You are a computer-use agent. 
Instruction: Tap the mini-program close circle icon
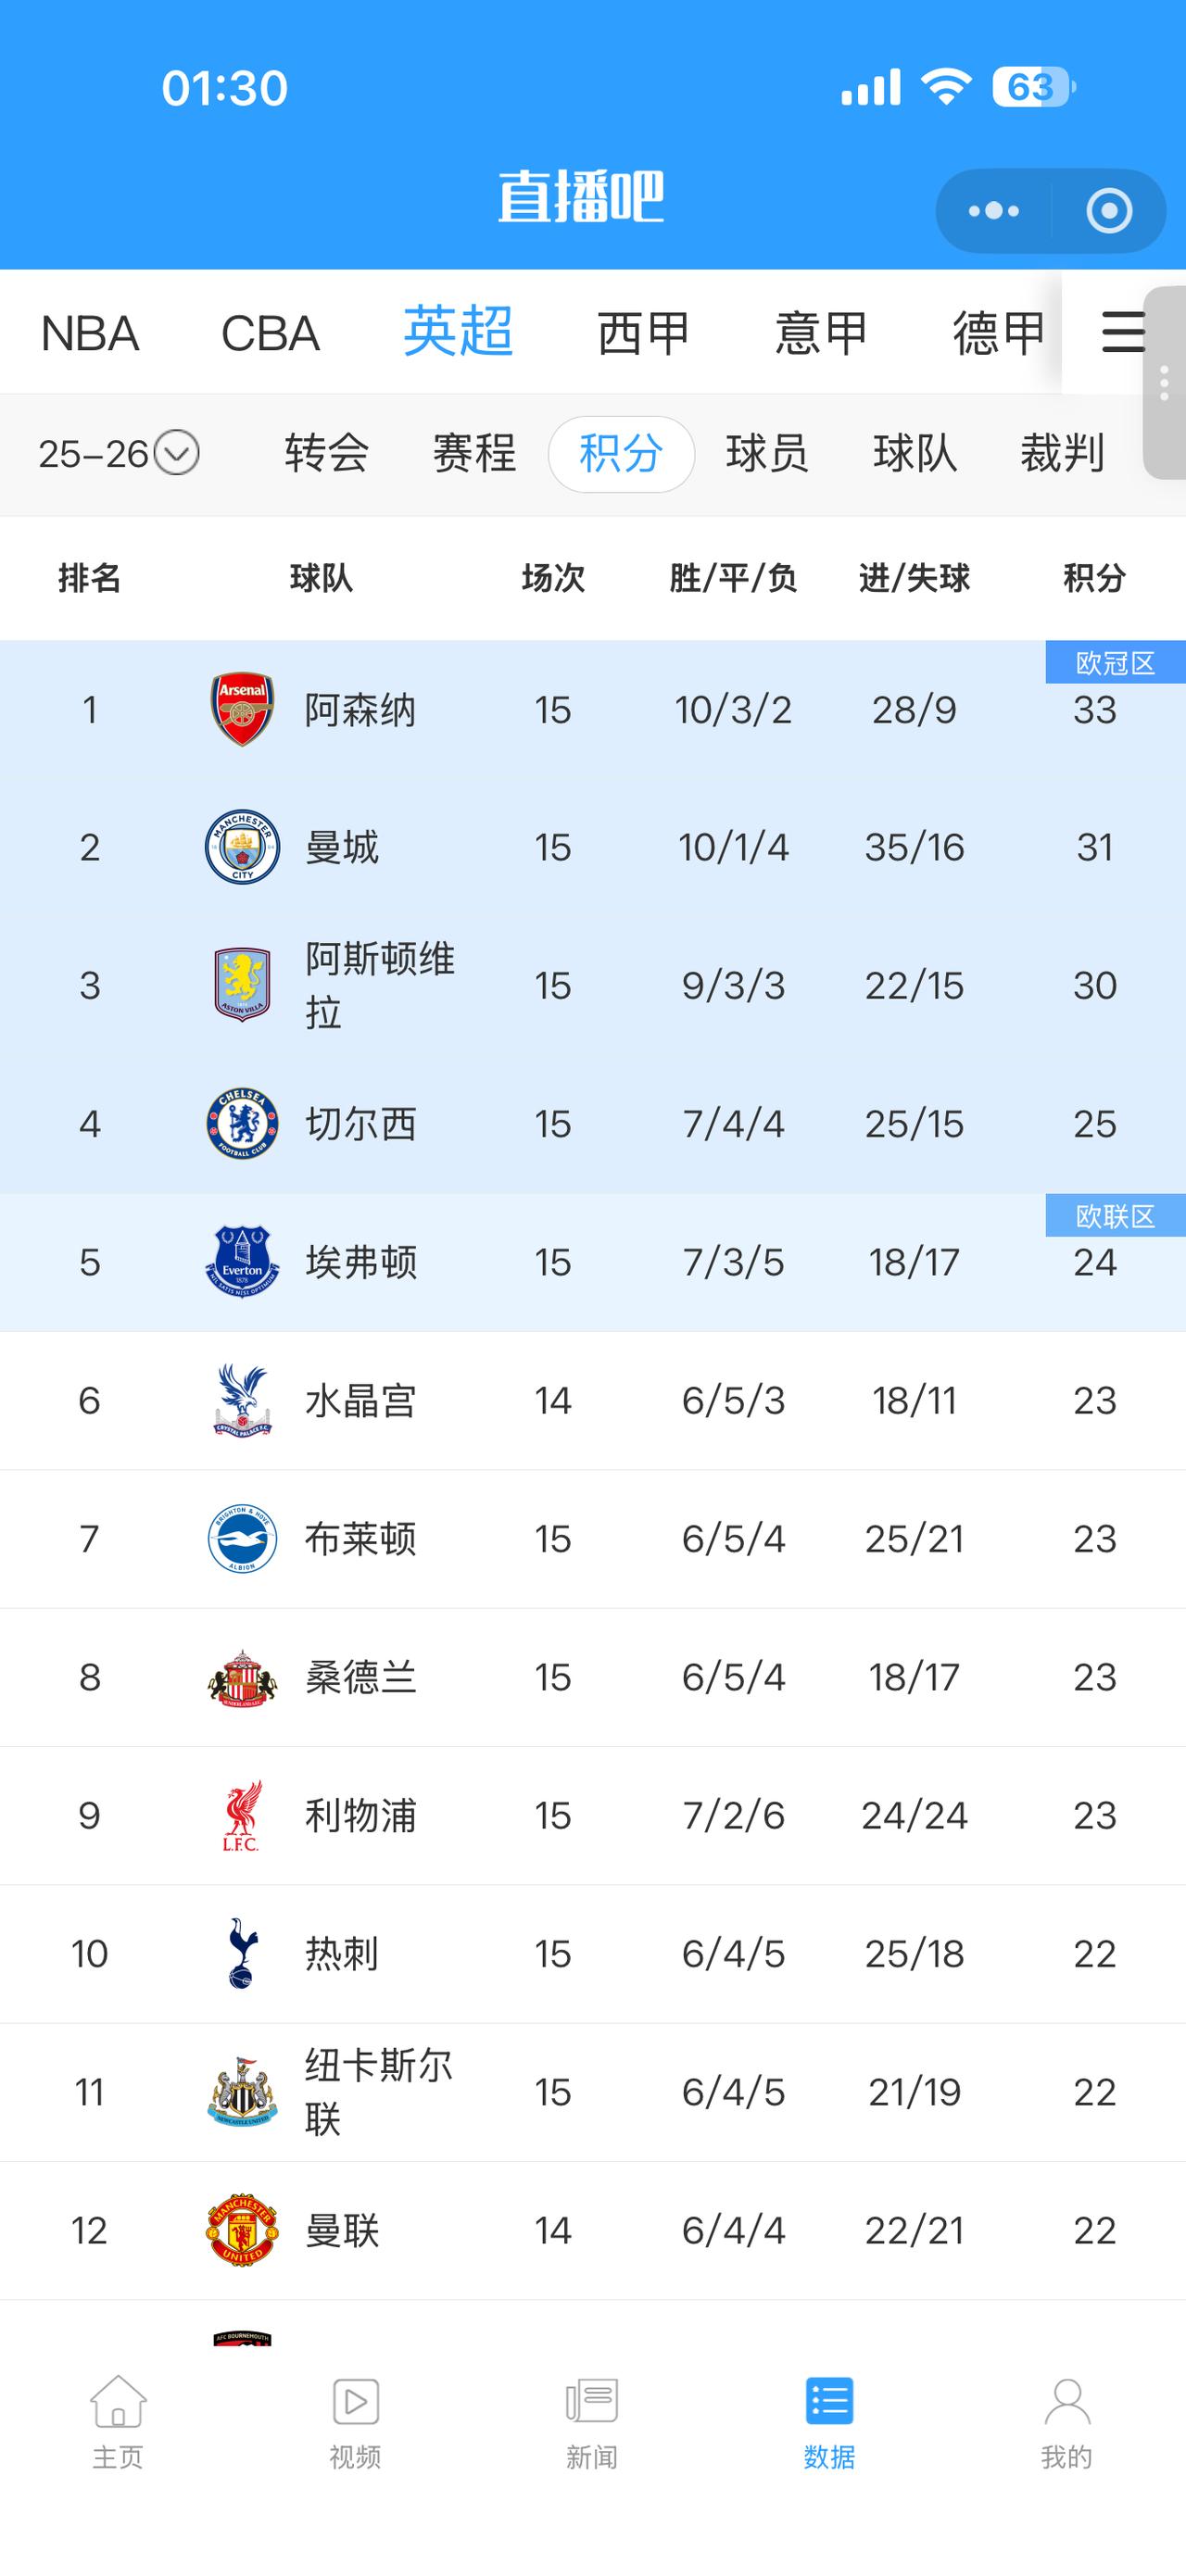(1109, 211)
